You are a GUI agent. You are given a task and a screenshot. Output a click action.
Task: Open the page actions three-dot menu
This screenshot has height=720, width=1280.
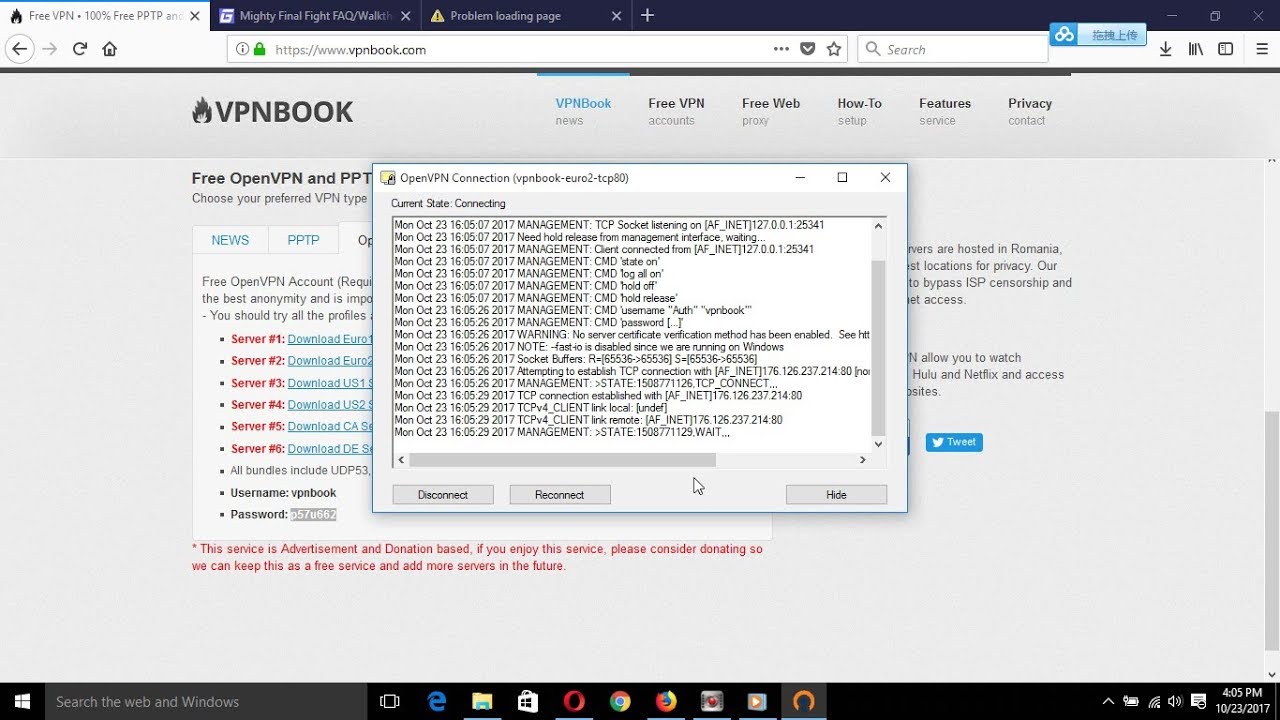[781, 49]
